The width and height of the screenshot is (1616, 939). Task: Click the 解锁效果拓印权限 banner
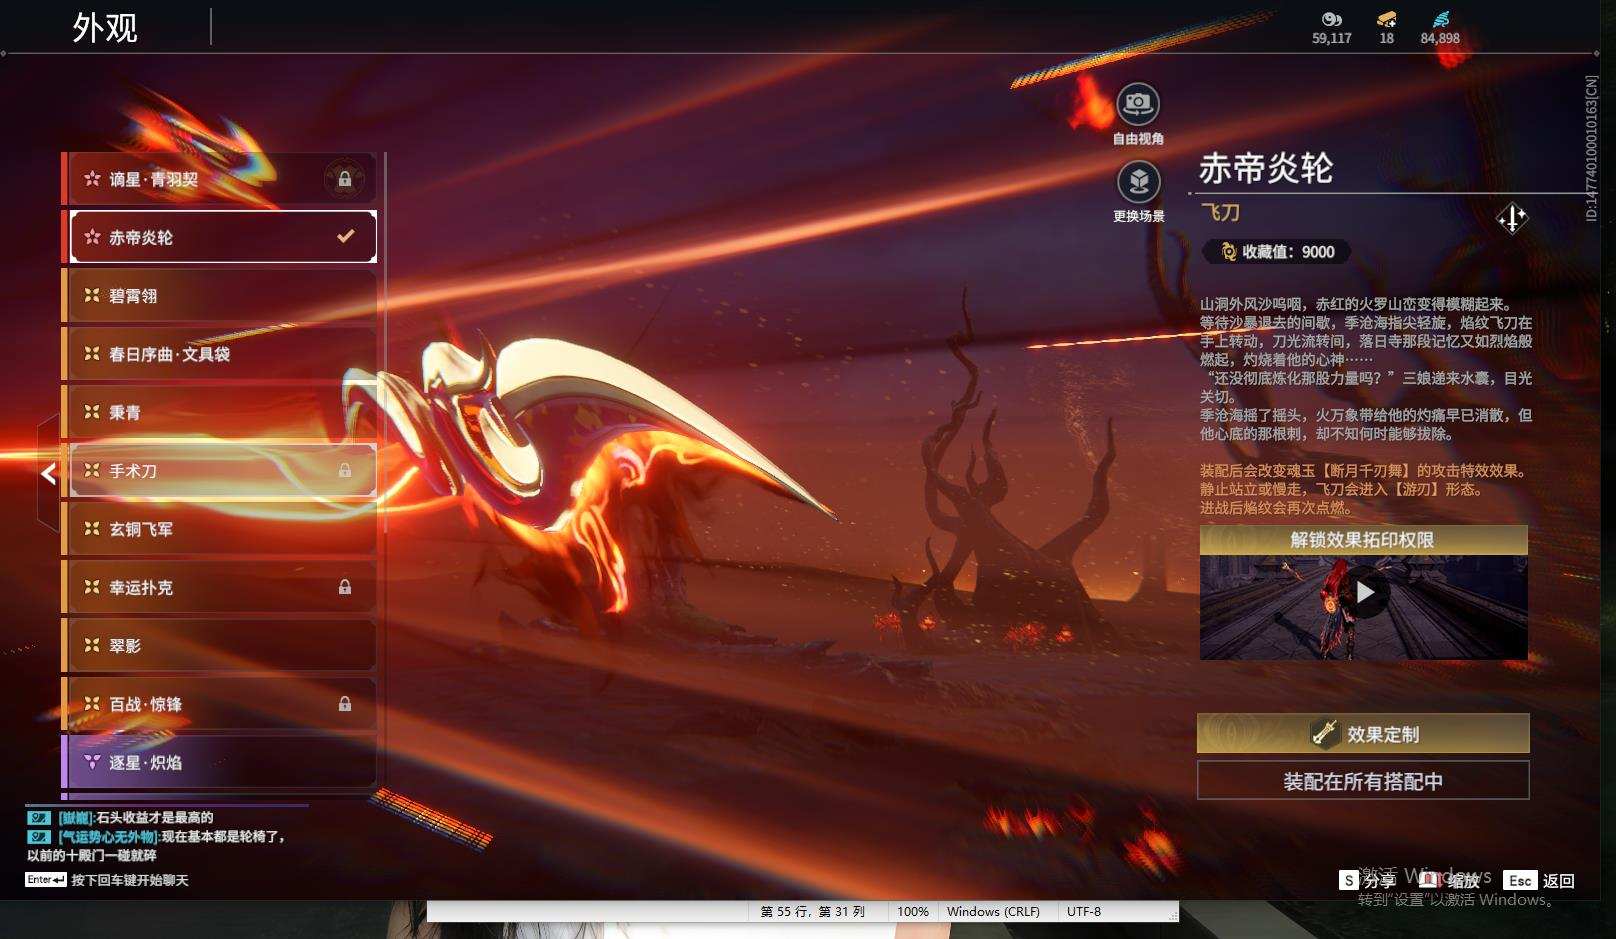click(x=1363, y=540)
